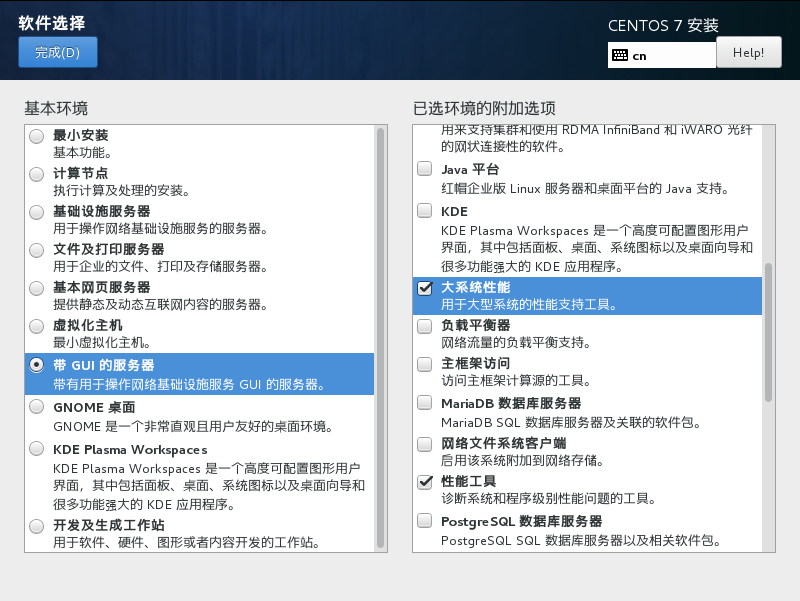The height and width of the screenshot is (601, 800).
Task: Tick the 网络文件系统客户端 checkbox
Action: [424, 444]
